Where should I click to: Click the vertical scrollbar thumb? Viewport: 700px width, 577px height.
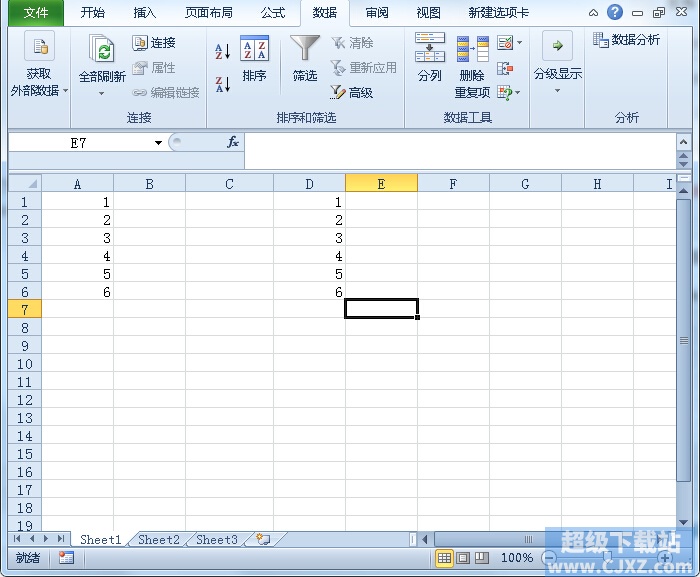683,340
